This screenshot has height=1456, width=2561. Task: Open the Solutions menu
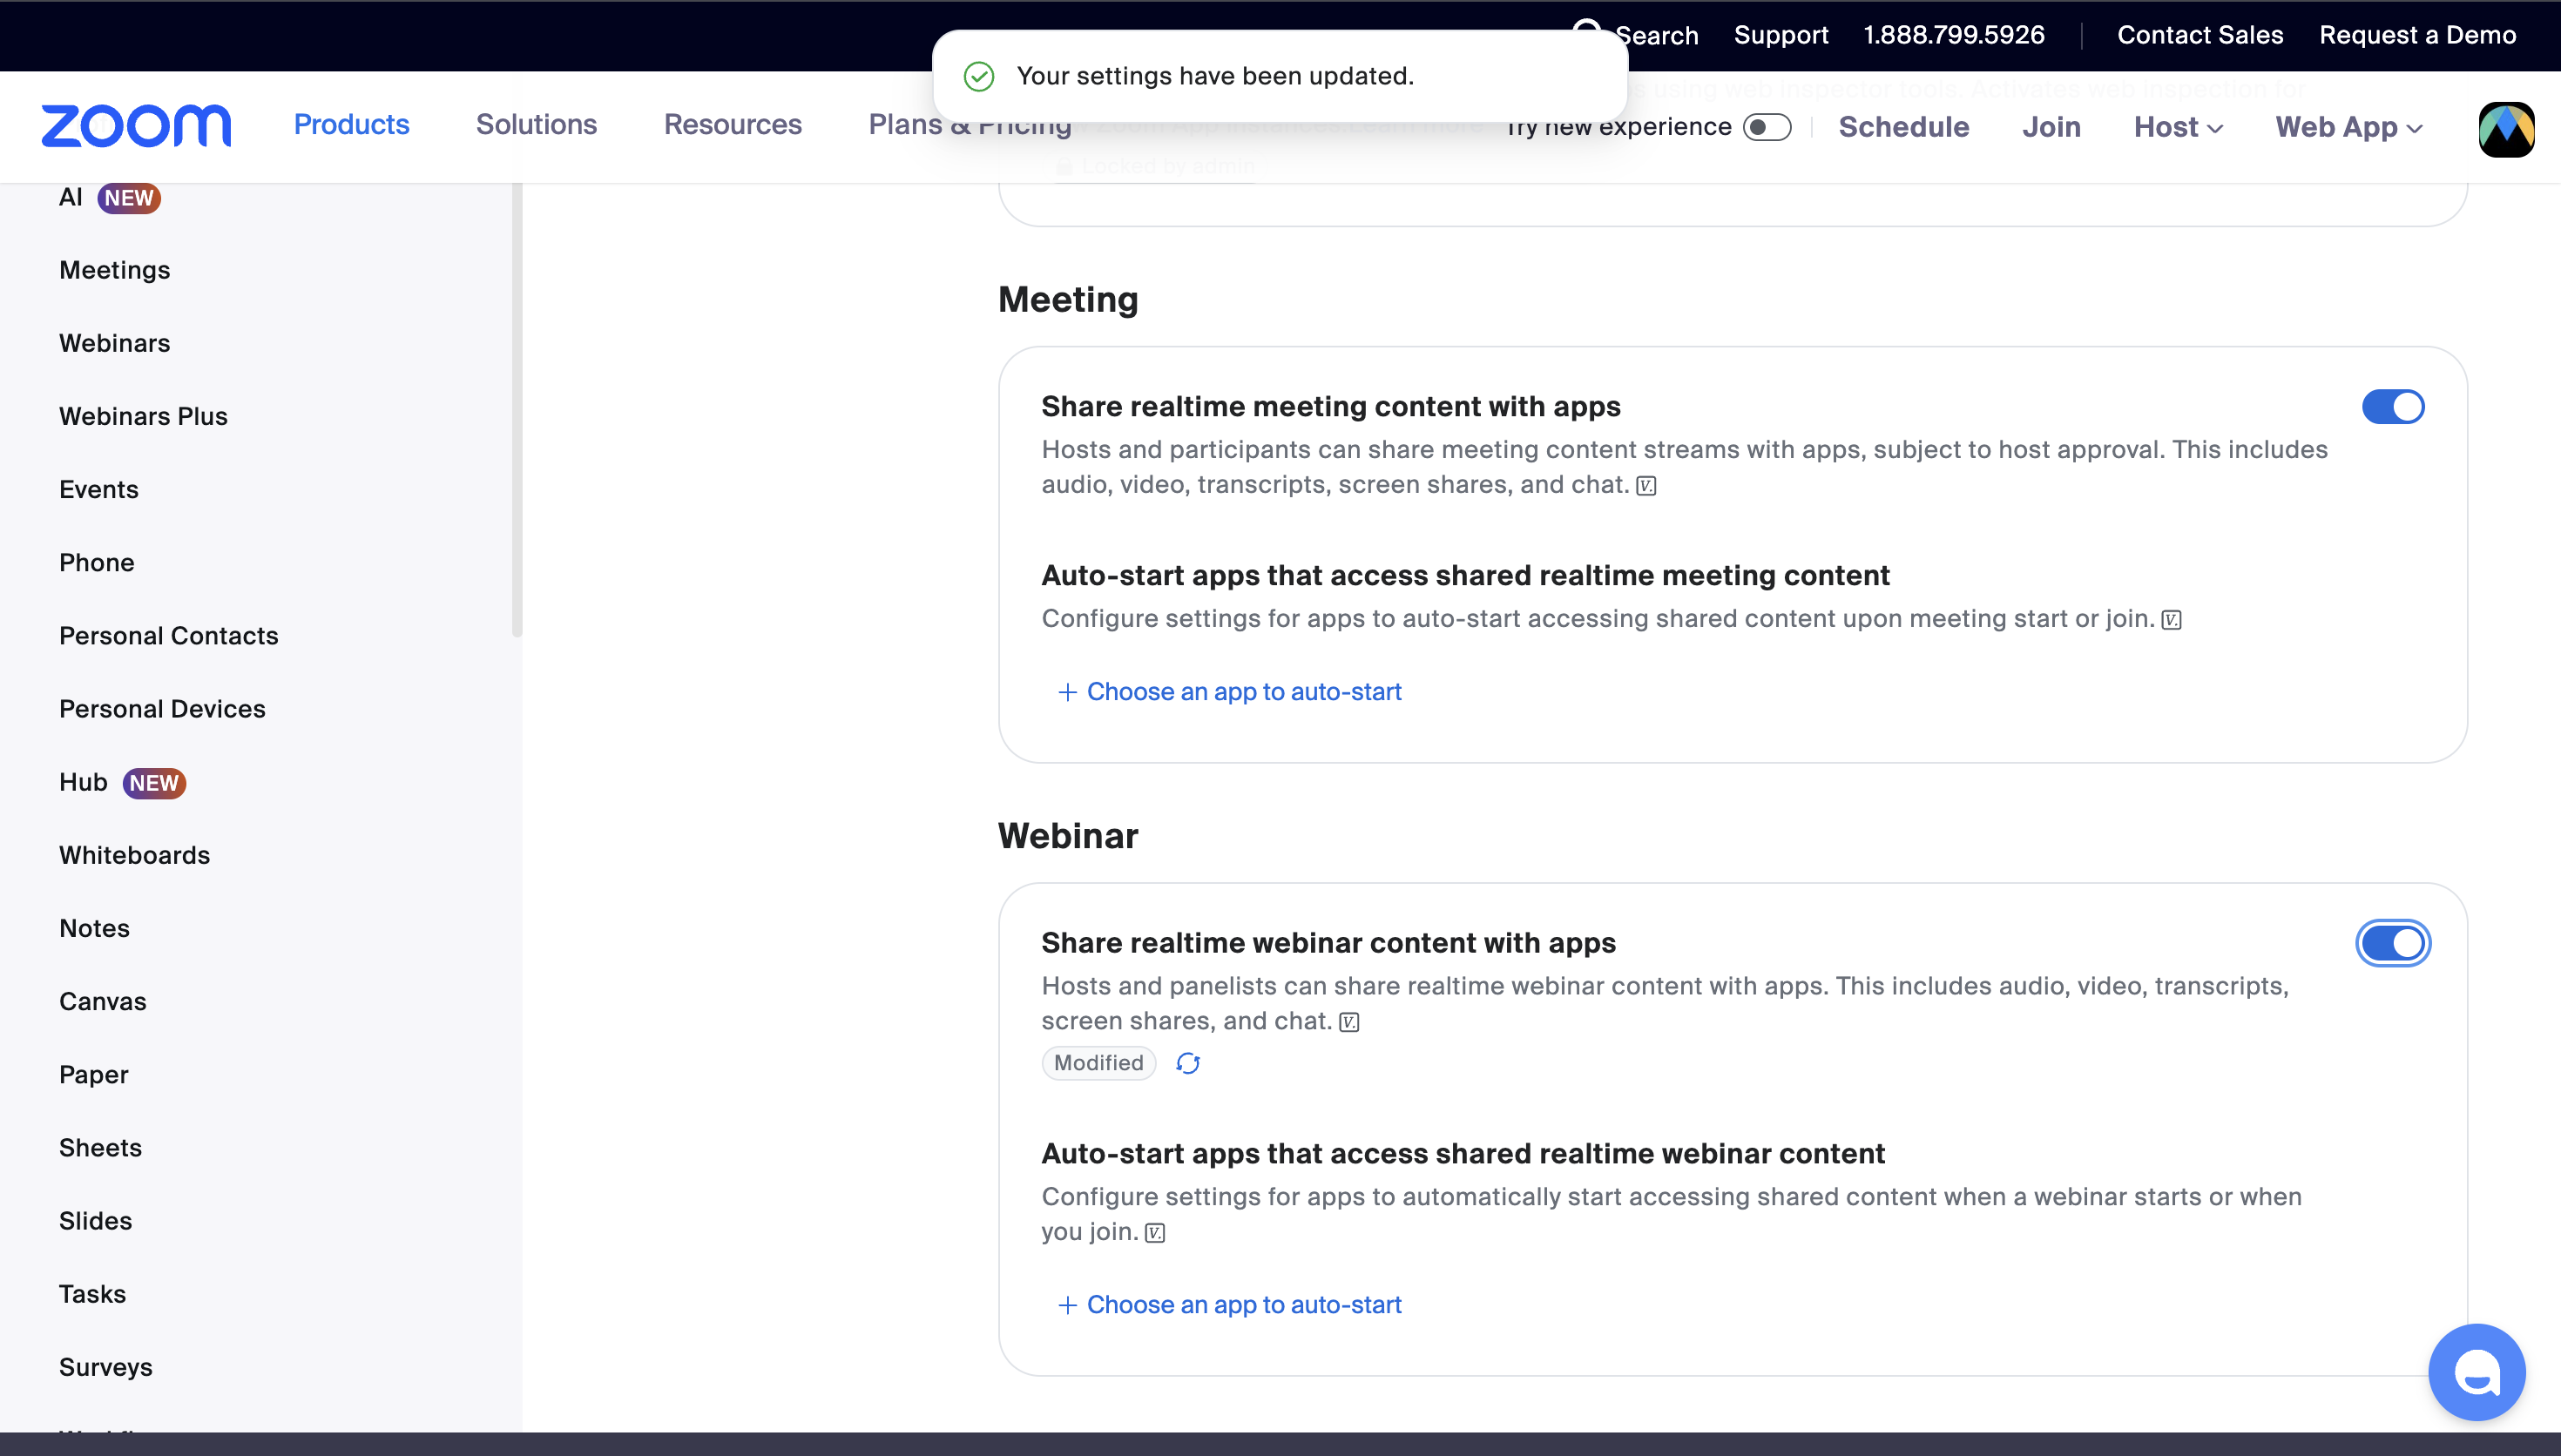click(536, 124)
